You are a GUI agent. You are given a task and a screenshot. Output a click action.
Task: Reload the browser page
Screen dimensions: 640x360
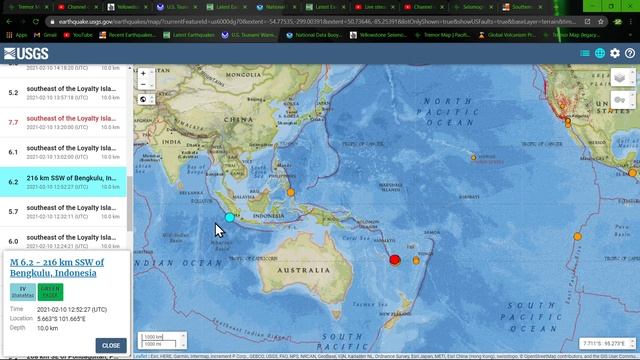(x=36, y=22)
